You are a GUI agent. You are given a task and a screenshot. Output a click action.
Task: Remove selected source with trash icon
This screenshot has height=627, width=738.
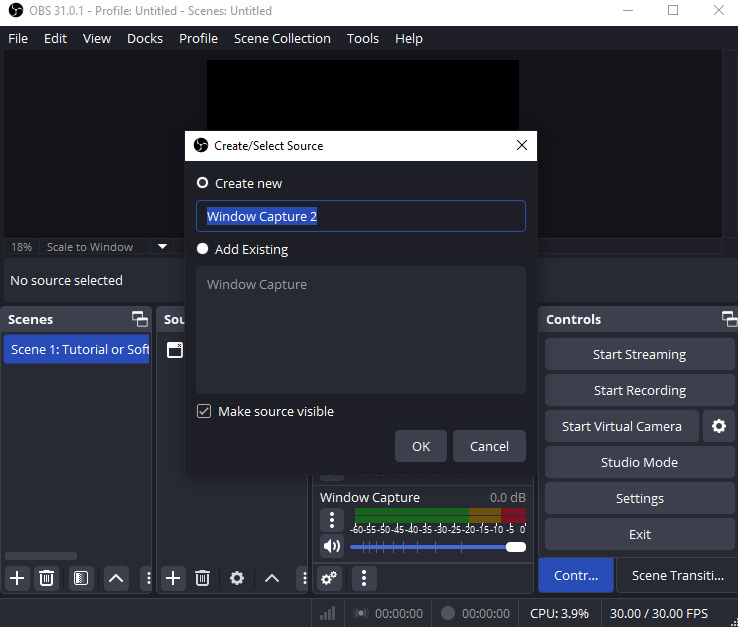tap(202, 578)
